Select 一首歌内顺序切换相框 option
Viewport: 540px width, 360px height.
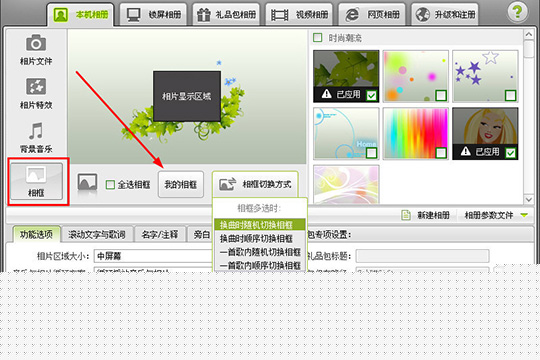click(x=259, y=265)
